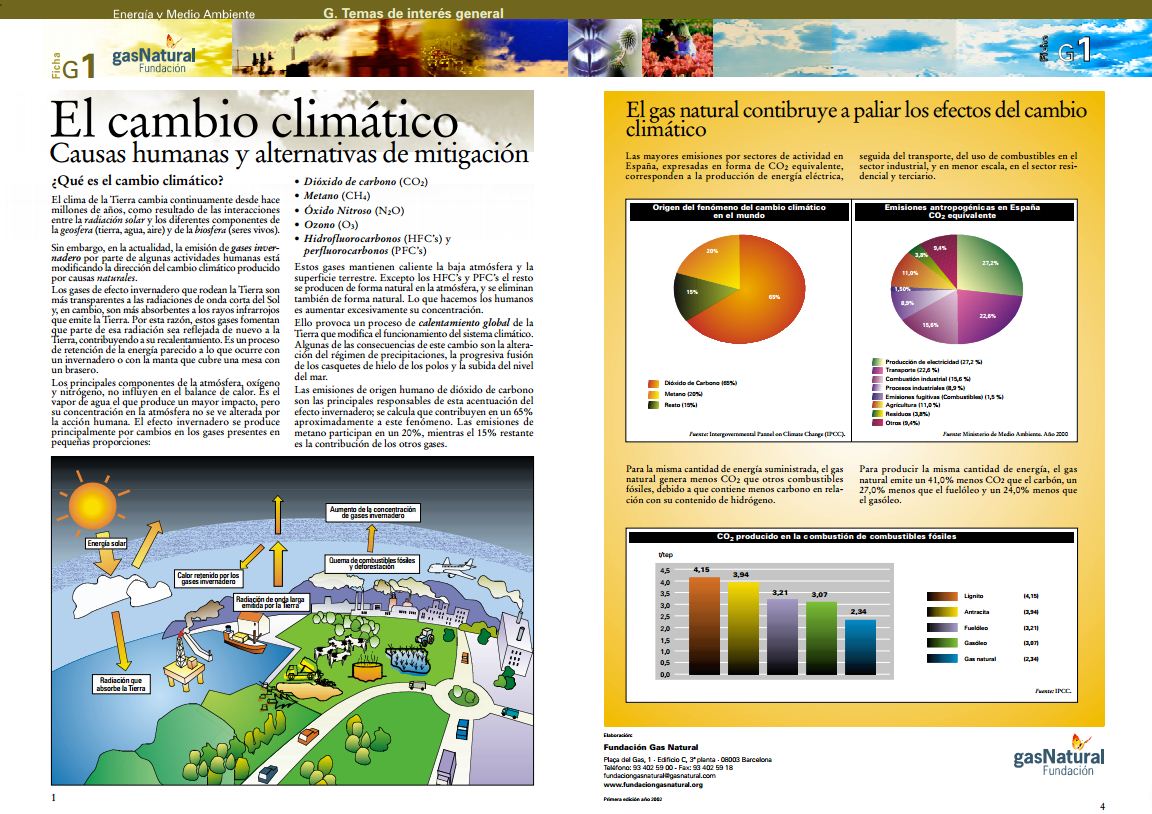Click the Antracita legend swatch in the bar chart

pos(941,612)
